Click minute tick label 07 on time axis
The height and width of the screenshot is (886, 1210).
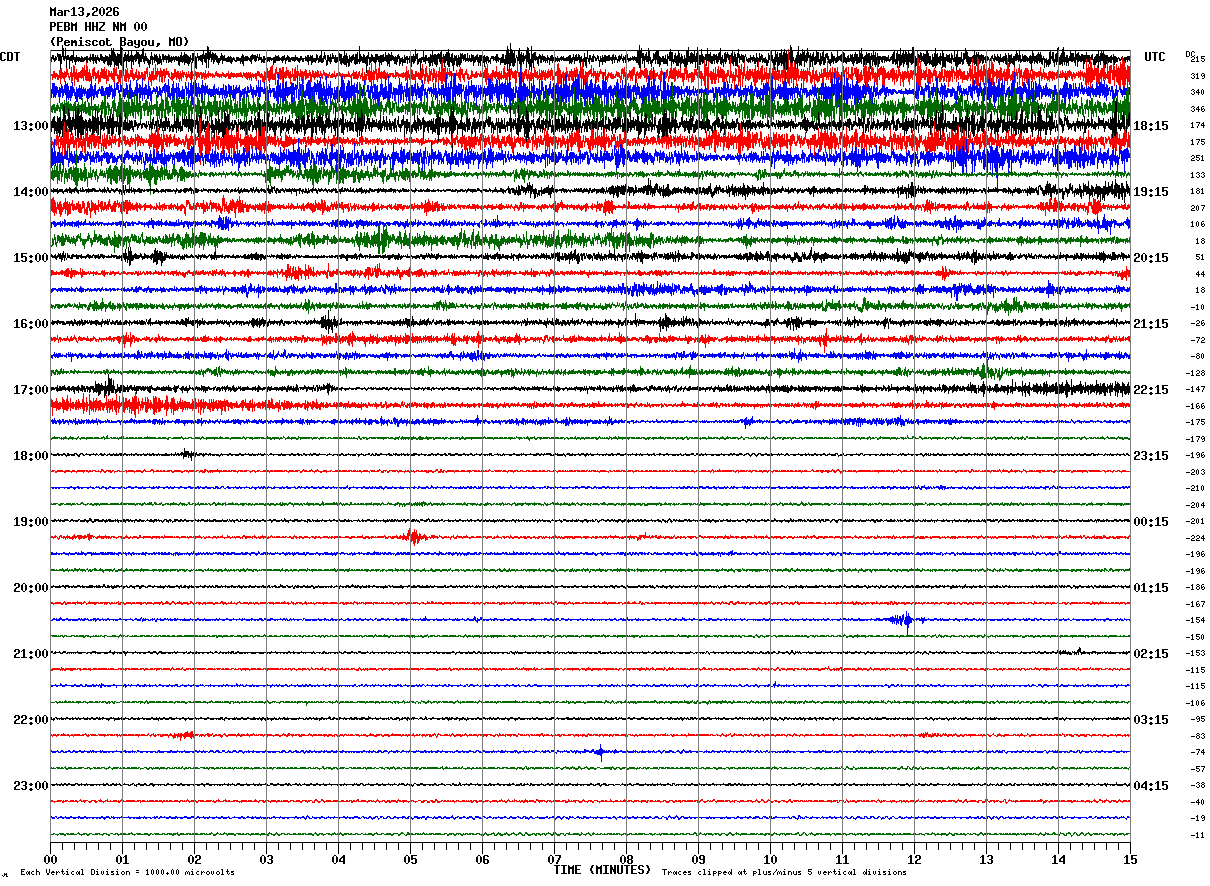(554, 859)
